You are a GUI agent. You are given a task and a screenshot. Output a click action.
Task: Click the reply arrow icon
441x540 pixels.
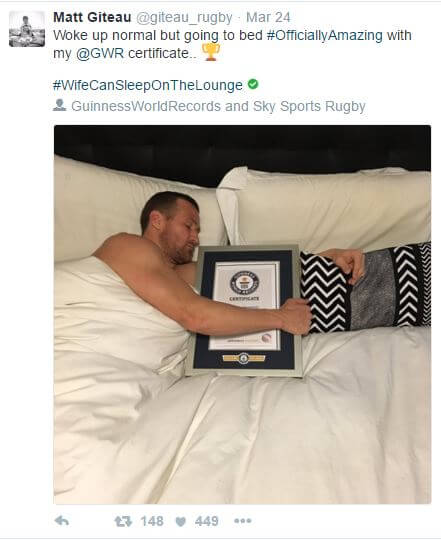coord(62,521)
